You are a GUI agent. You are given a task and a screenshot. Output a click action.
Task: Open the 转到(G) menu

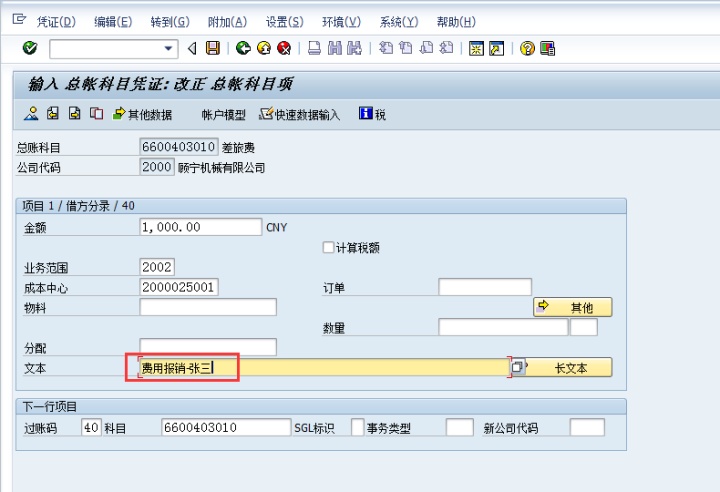170,22
